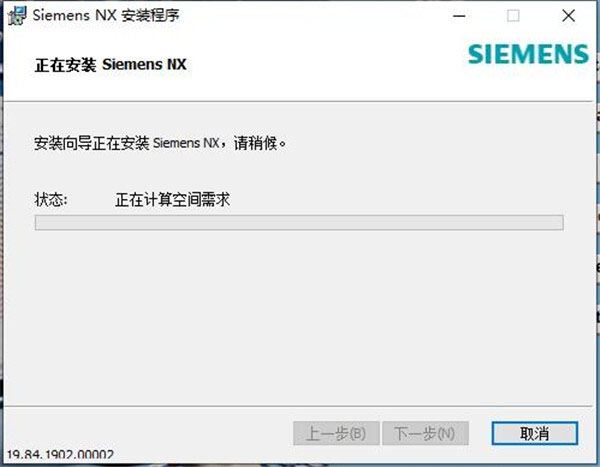The image size is (600, 467).
Task: Close the installer with the X button
Action: 569,16
